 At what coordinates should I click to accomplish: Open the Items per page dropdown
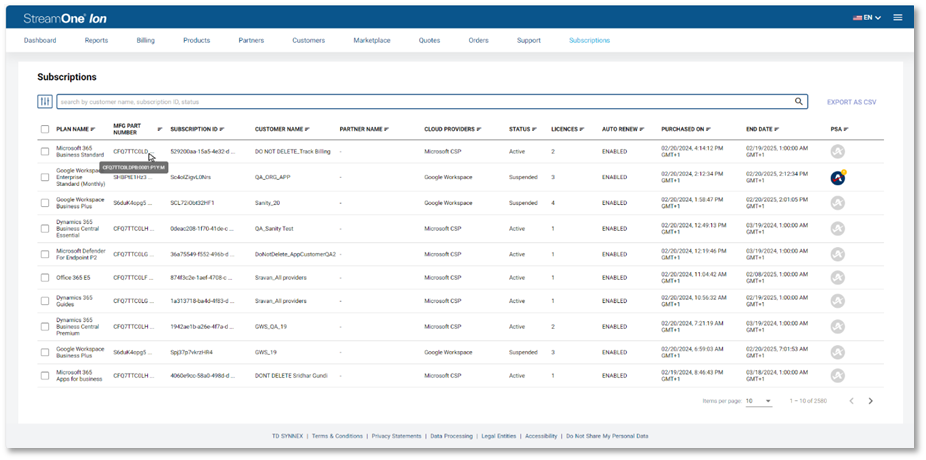point(759,401)
